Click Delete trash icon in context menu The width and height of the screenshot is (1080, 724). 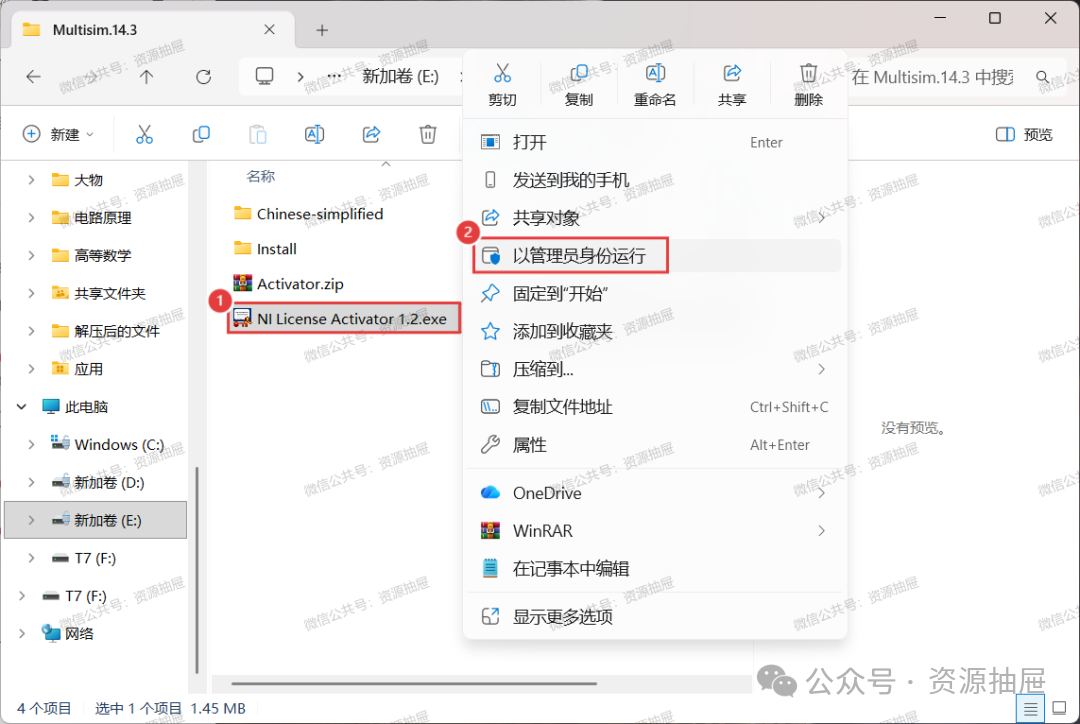coord(808,73)
